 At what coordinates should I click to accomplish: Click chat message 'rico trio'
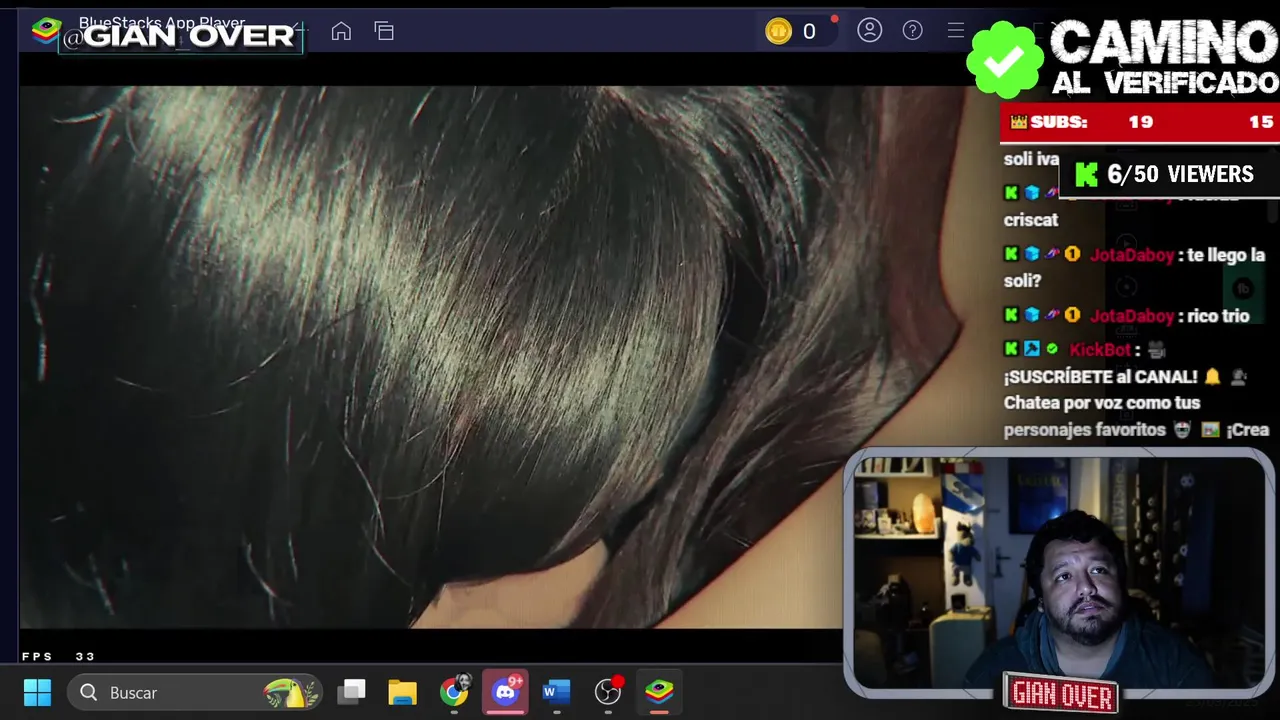click(1217, 316)
